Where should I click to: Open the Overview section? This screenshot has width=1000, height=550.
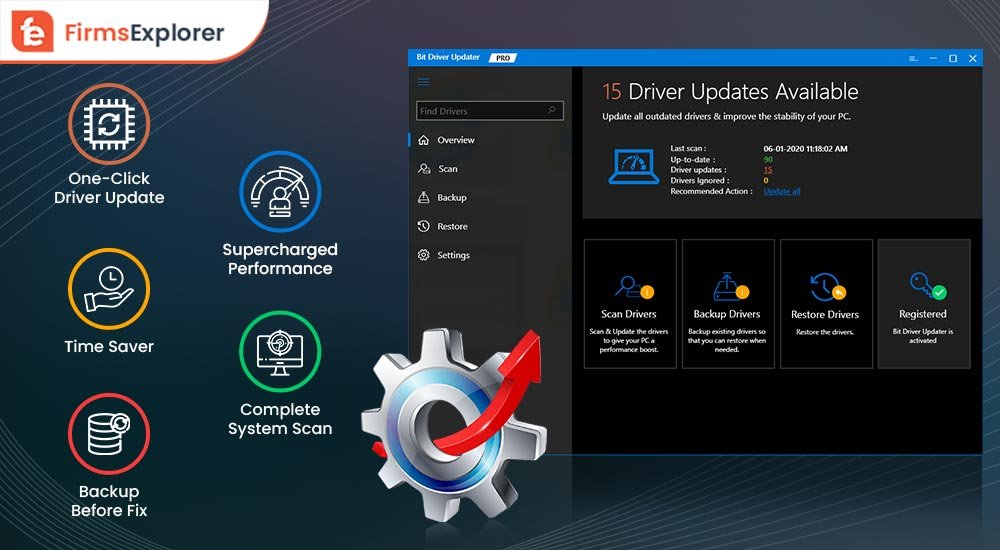click(x=456, y=140)
